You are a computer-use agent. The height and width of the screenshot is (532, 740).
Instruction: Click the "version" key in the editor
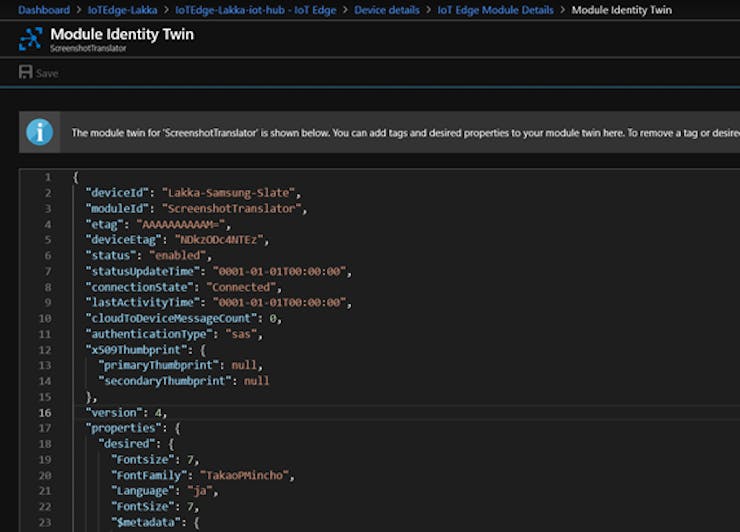pyautogui.click(x=114, y=413)
